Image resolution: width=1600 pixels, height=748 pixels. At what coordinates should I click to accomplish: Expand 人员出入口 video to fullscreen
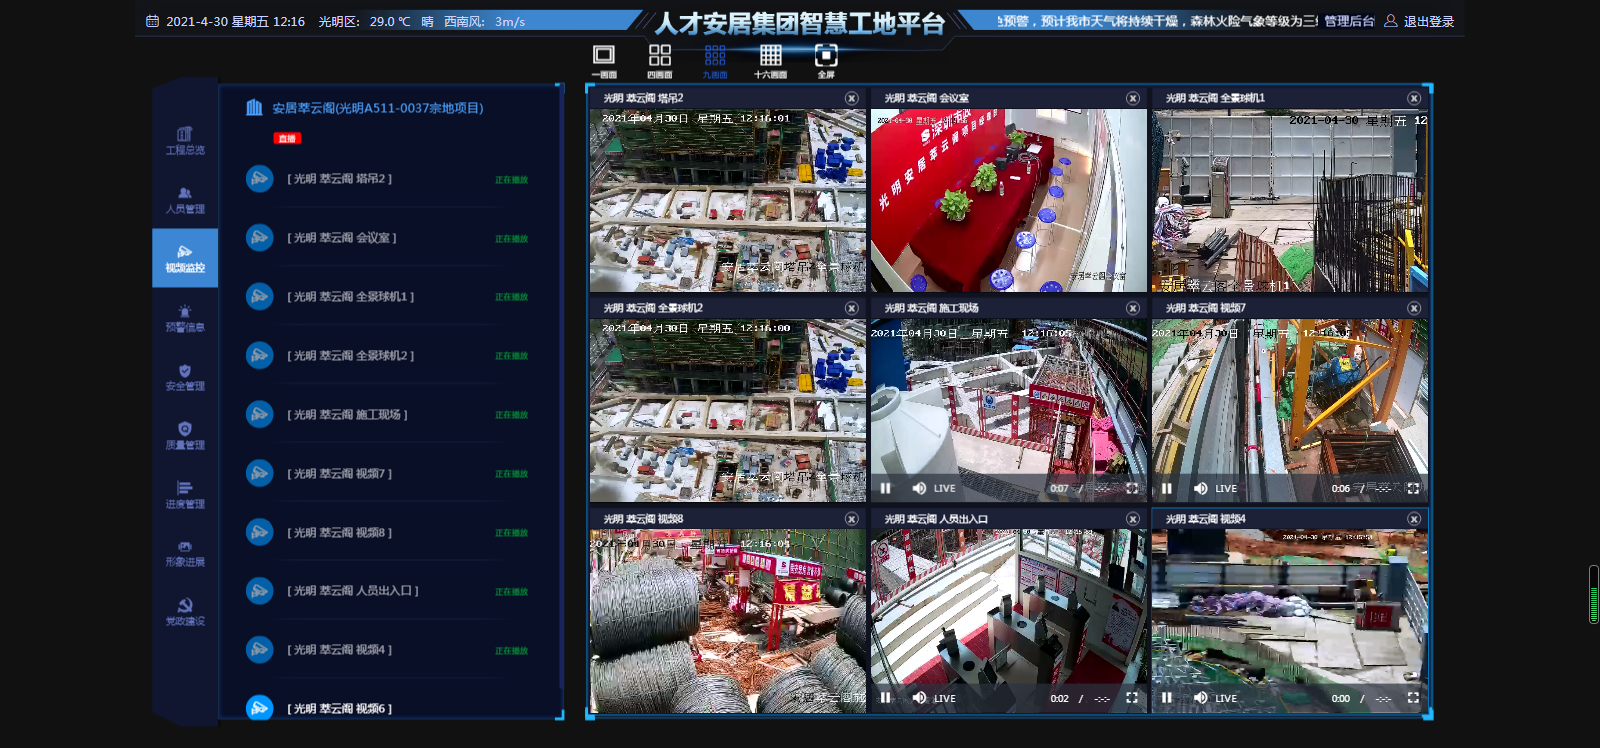pyautogui.click(x=1132, y=698)
